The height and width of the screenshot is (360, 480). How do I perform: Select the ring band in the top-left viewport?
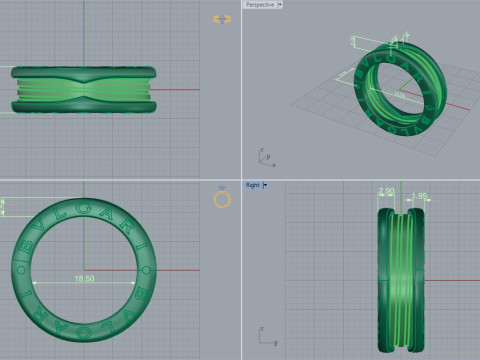pos(84,90)
